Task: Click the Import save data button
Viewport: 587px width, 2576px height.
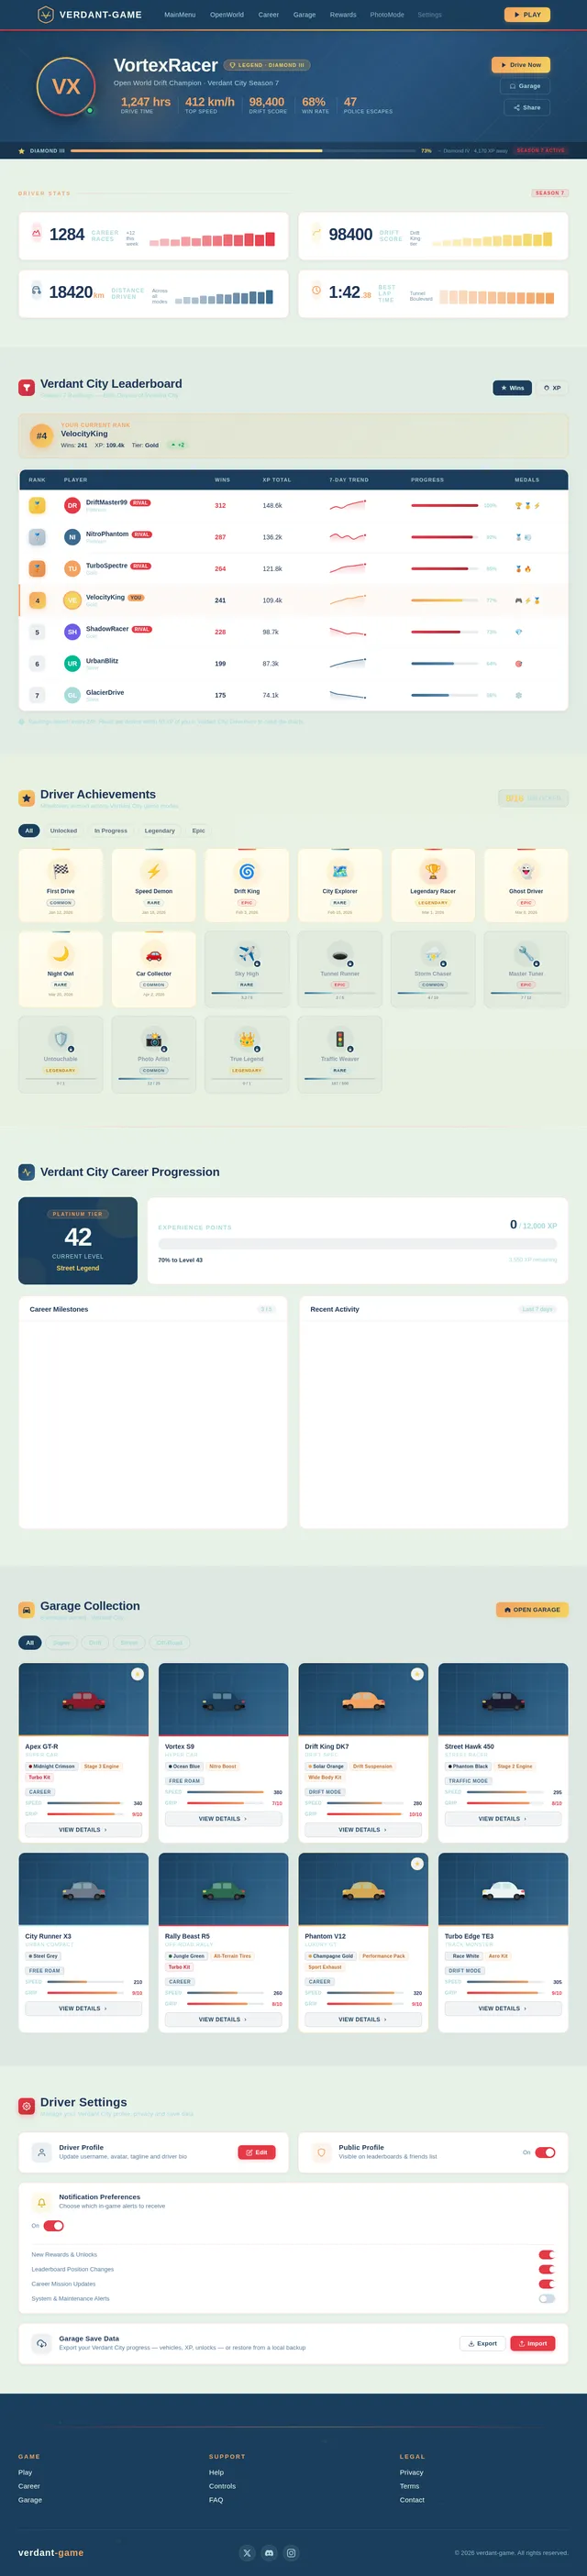Action: 533,2343
